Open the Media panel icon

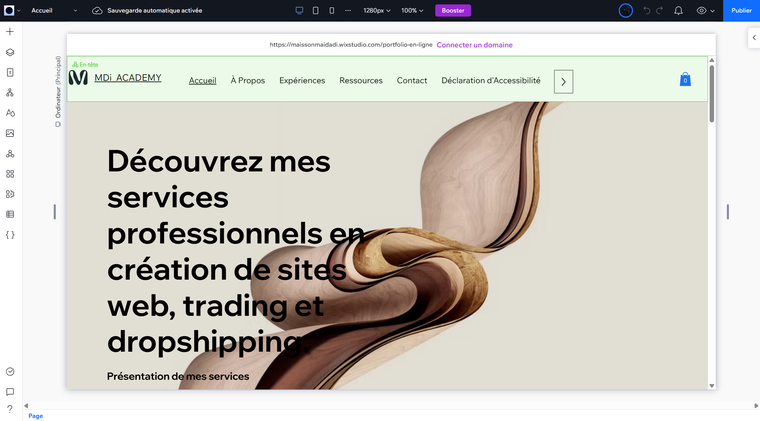pyautogui.click(x=10, y=133)
